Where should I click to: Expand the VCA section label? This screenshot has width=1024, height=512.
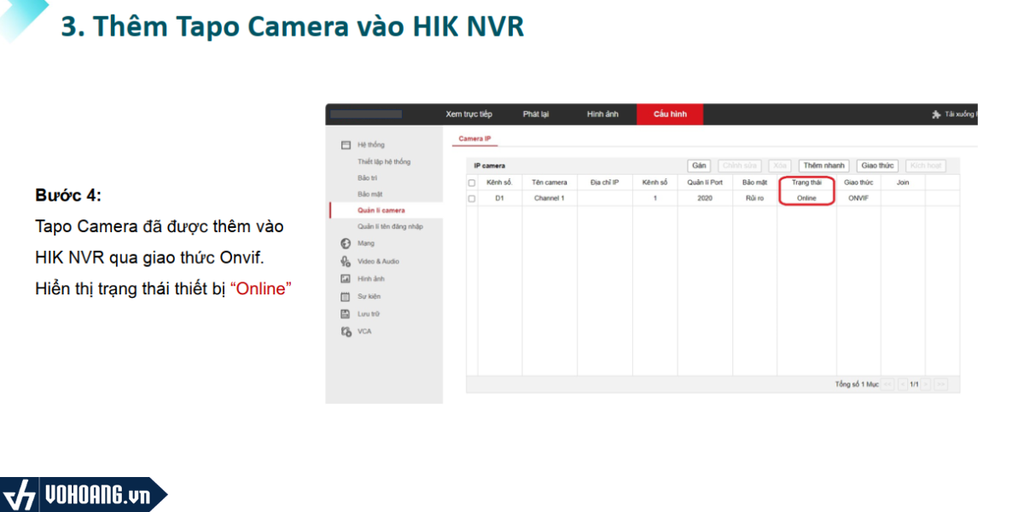tap(364, 332)
